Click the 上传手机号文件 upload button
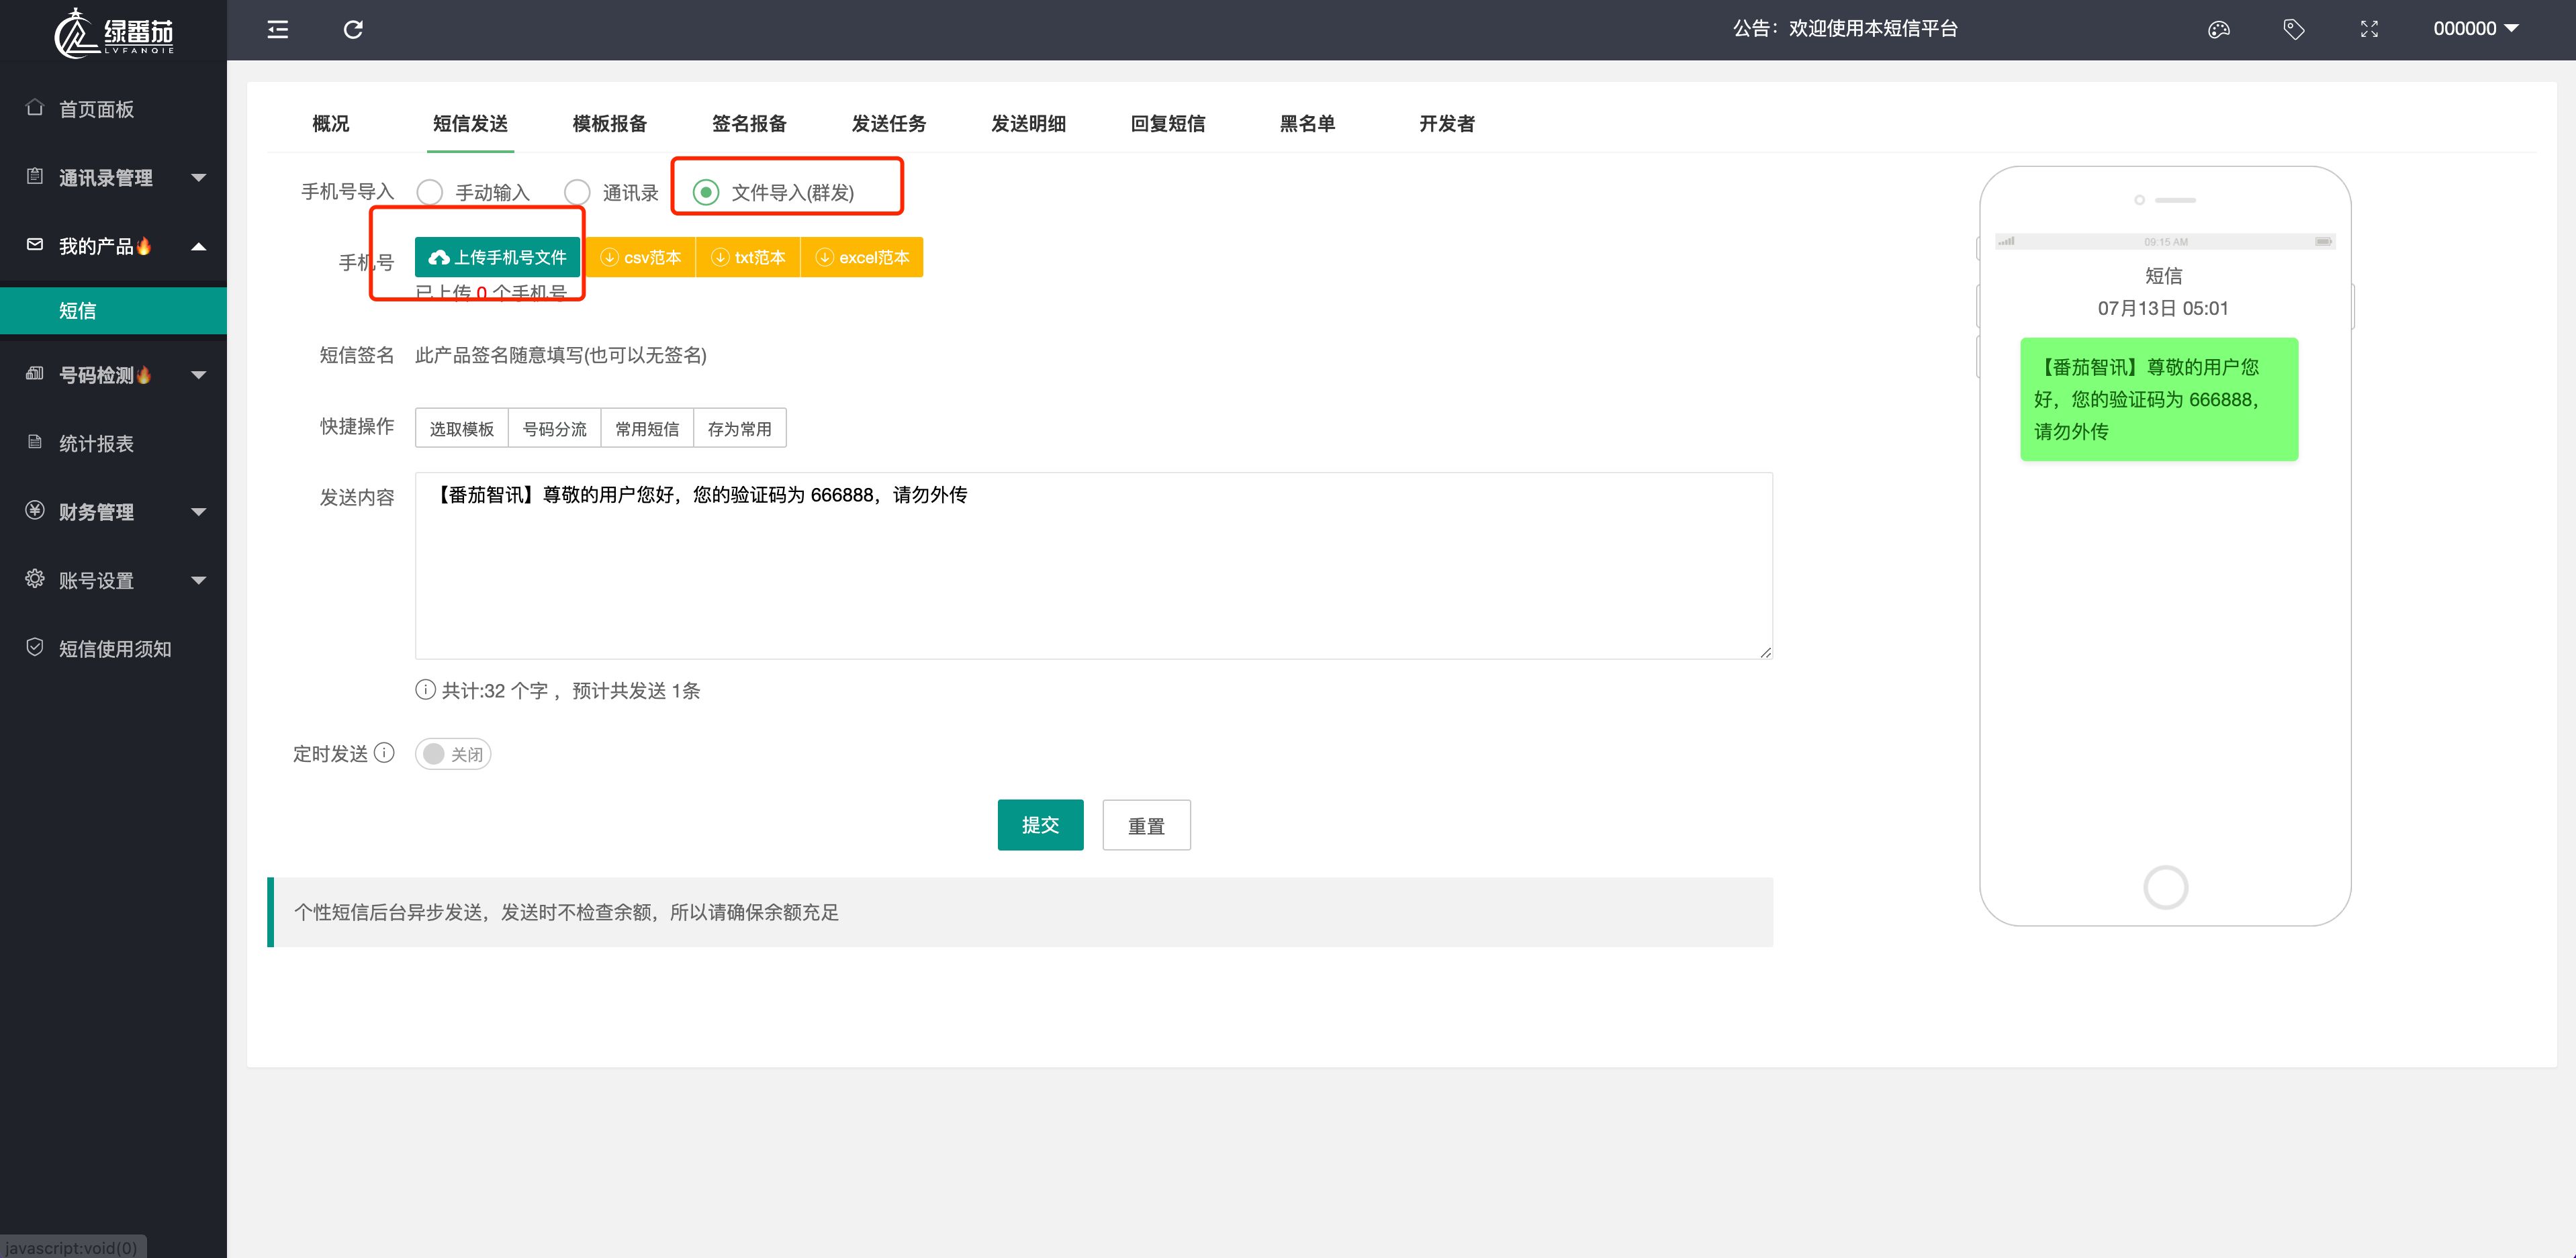Image resolution: width=2576 pixels, height=1258 pixels. coord(497,257)
